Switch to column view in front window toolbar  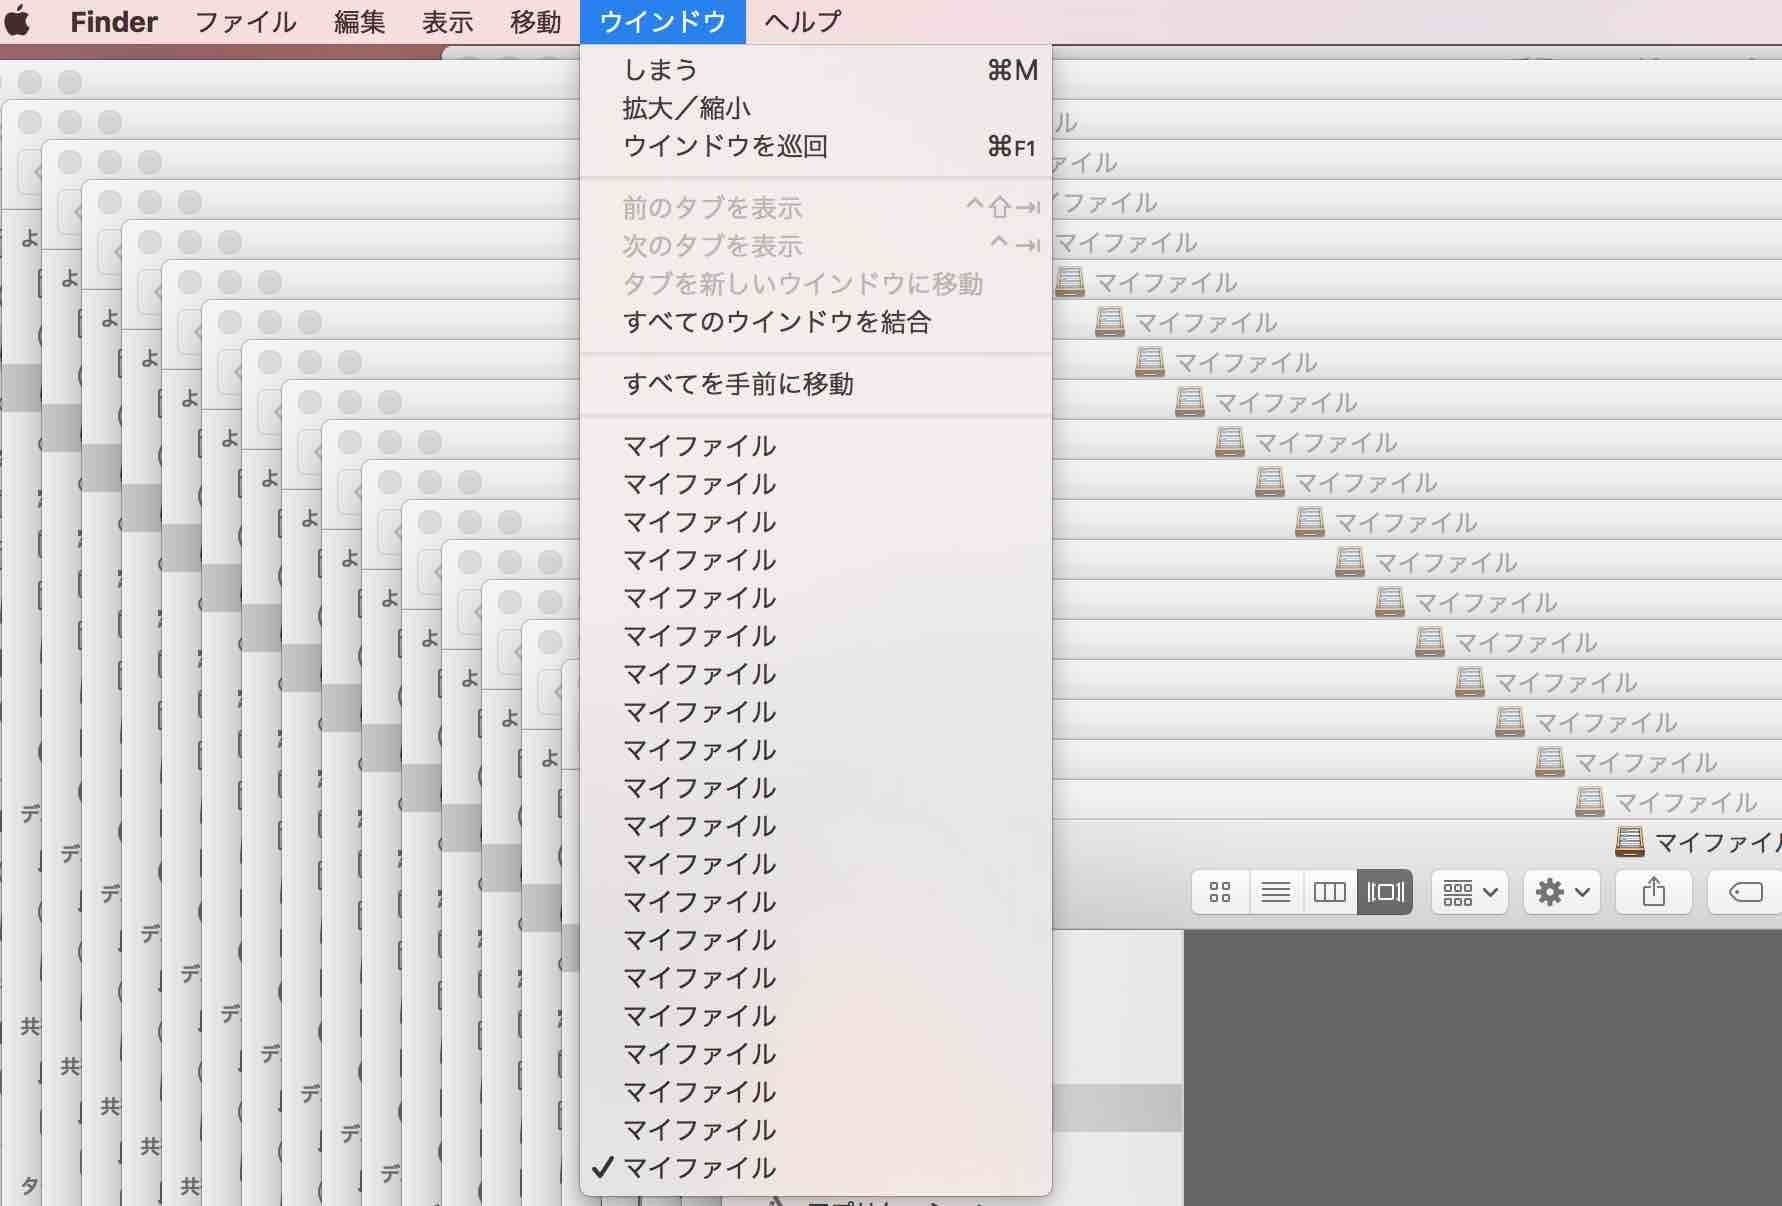1329,892
